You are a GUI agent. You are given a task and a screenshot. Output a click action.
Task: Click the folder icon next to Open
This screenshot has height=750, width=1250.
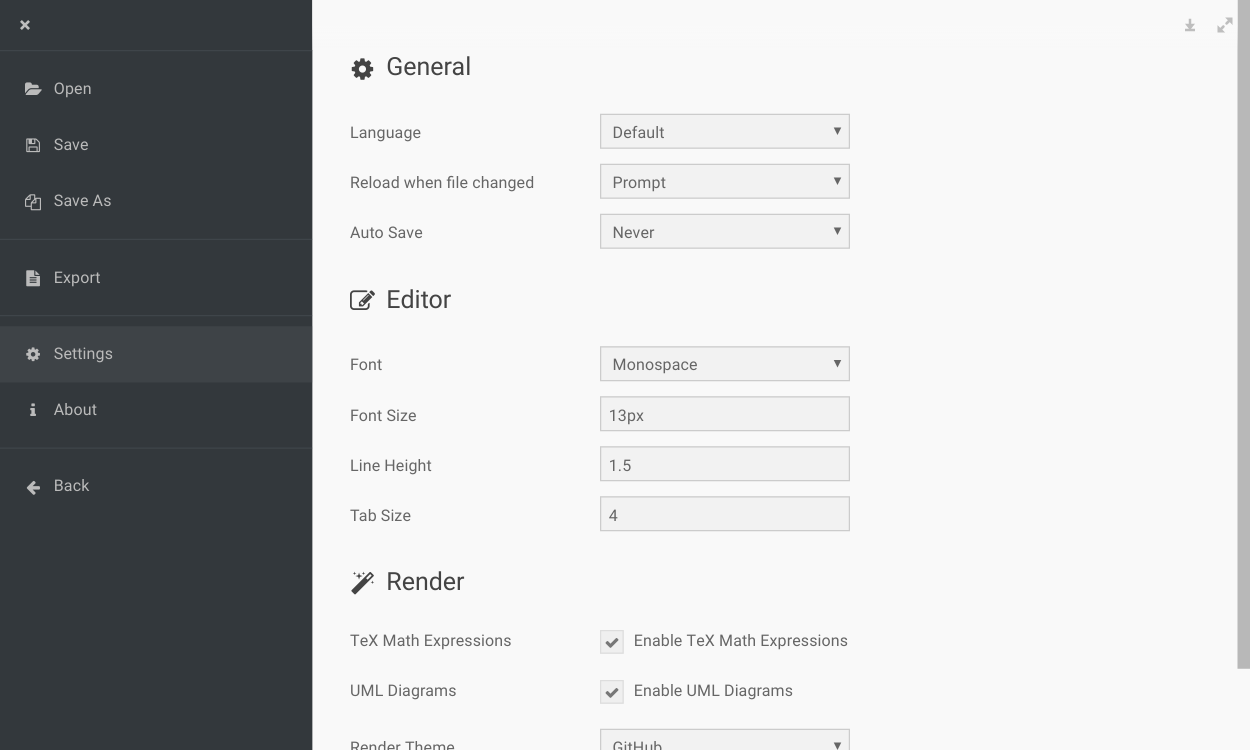[32, 88]
